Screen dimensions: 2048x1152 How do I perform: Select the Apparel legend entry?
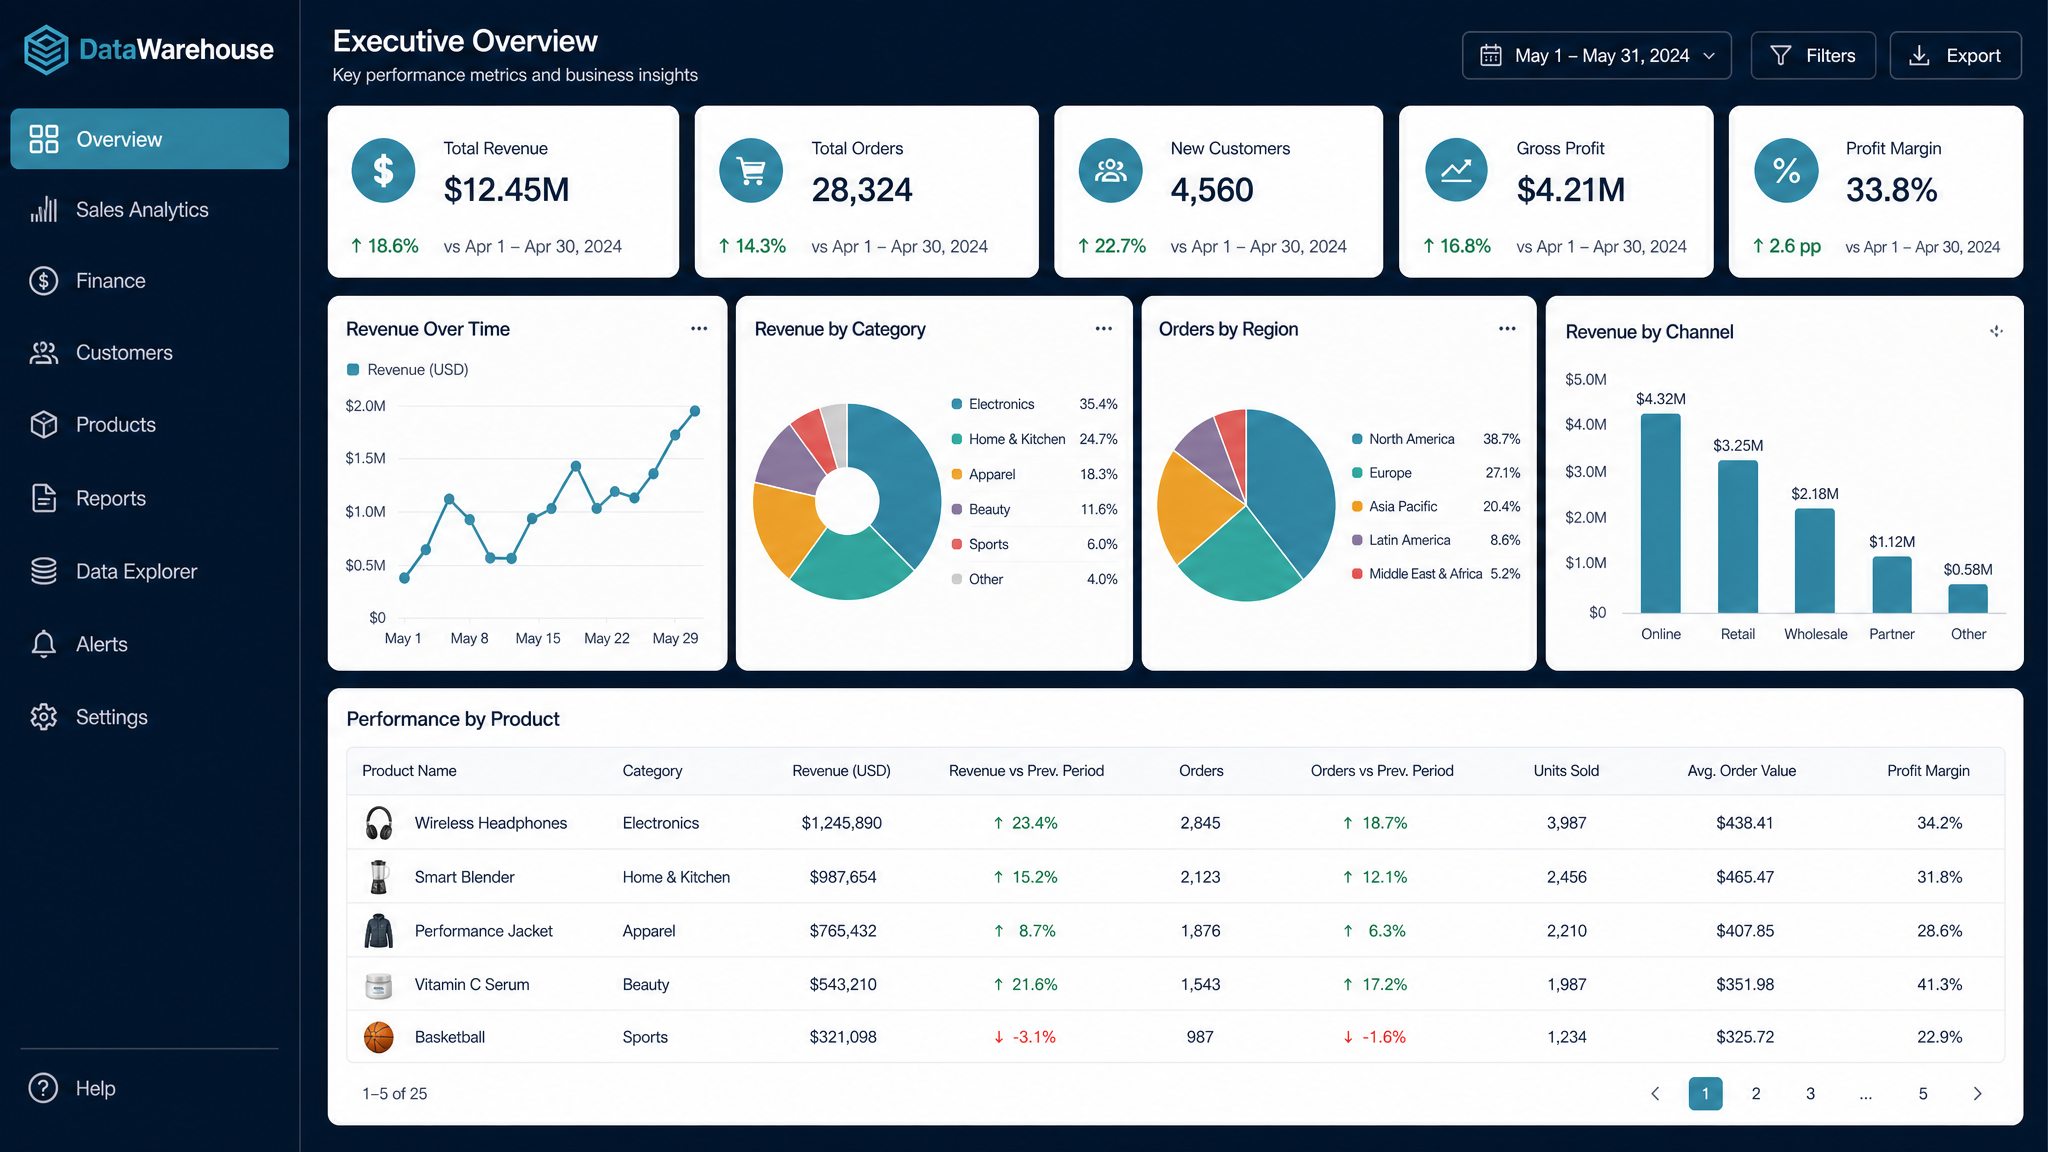[x=1034, y=474]
